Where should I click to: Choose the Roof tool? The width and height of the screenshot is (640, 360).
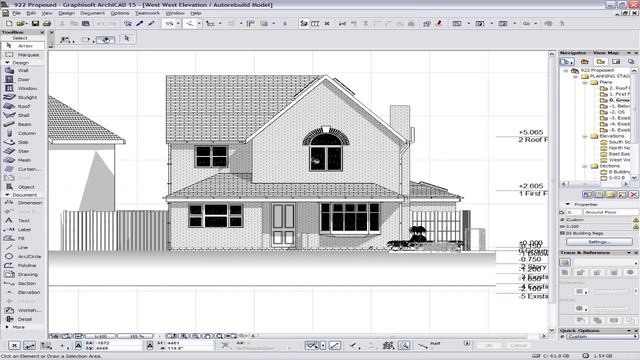click(22, 107)
